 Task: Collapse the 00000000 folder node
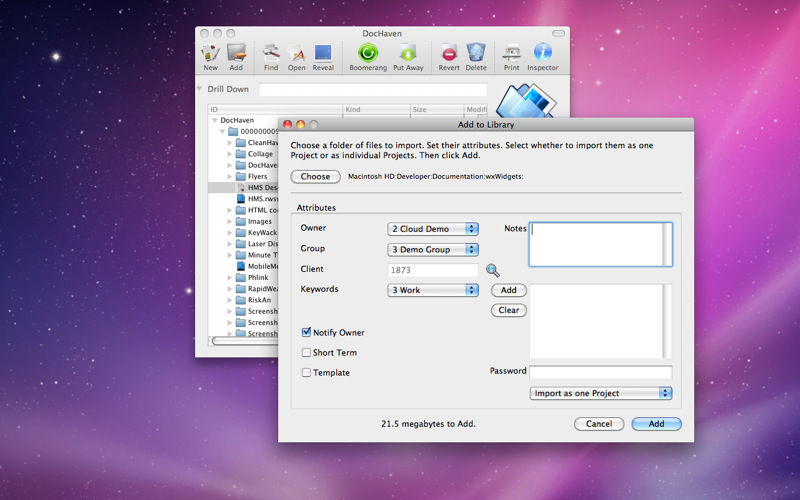click(222, 131)
